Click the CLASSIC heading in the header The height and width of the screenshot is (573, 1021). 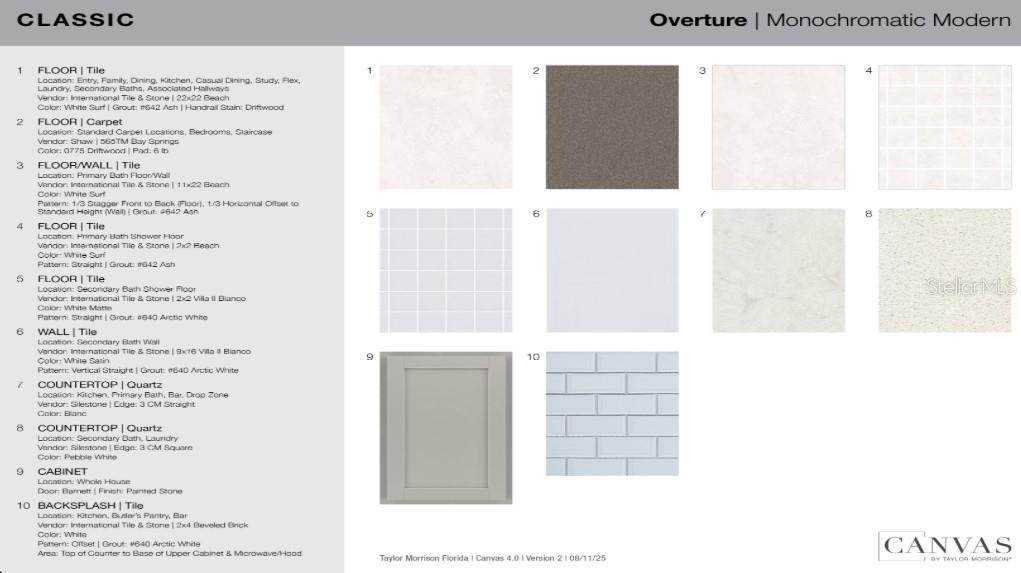pos(76,20)
